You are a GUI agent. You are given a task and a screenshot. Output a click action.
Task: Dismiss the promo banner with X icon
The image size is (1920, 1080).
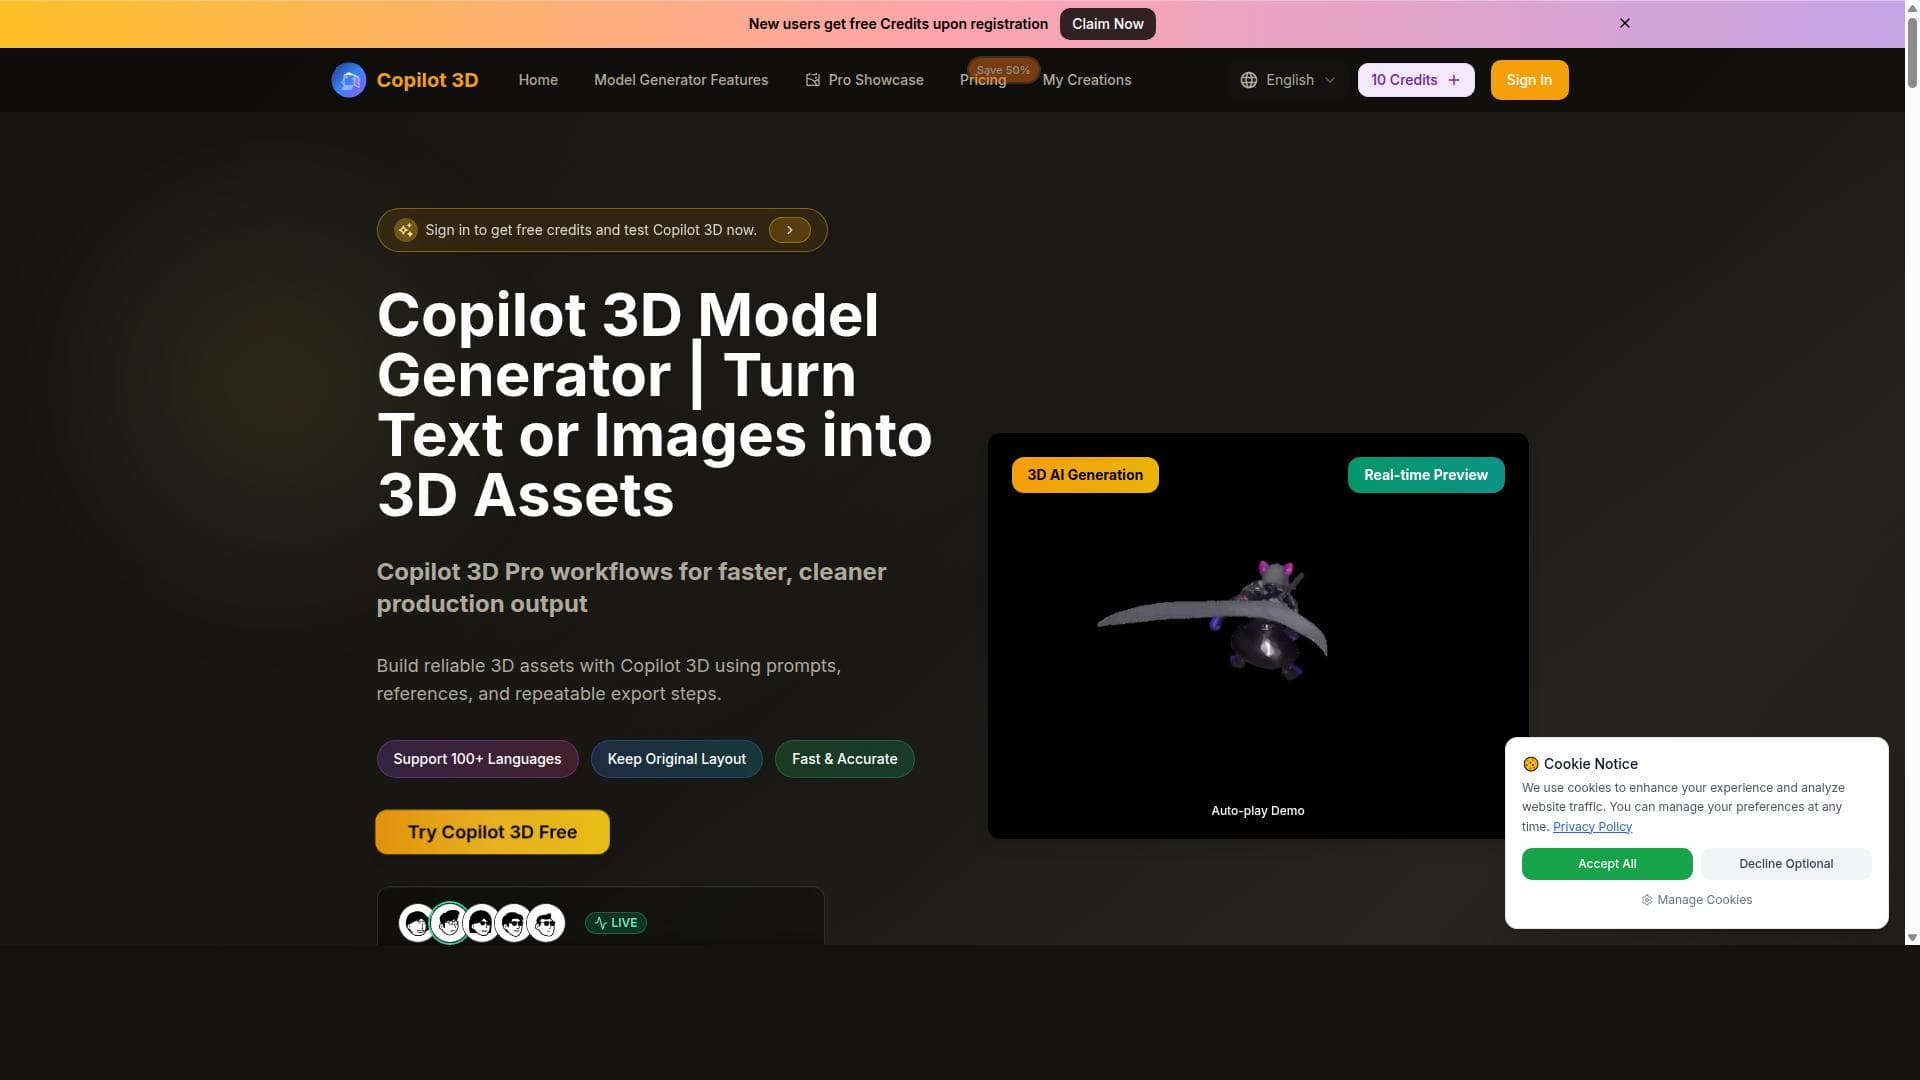pos(1624,23)
